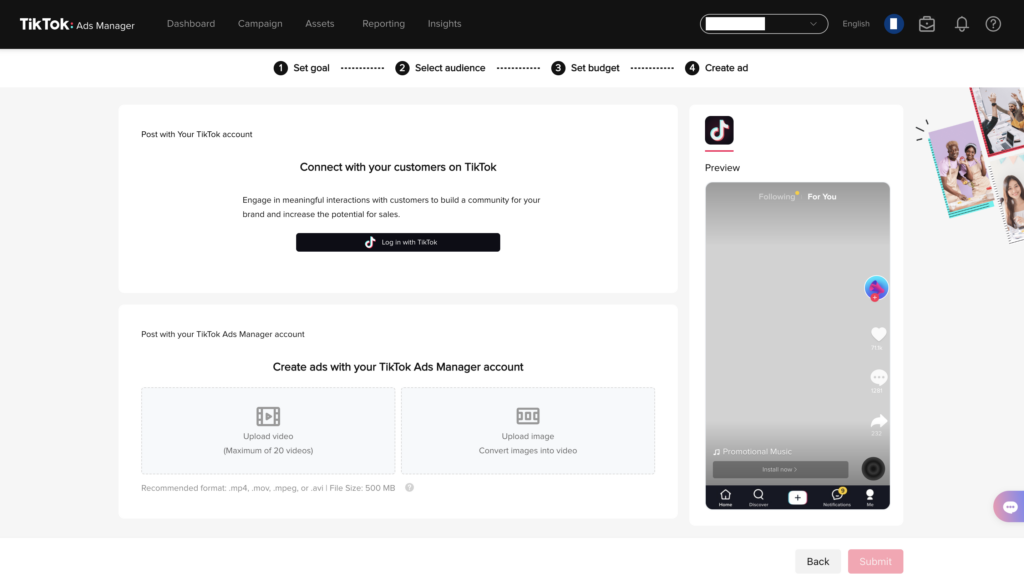The image size is (1024, 585).
Task: Open the Assets menu
Action: pos(319,24)
